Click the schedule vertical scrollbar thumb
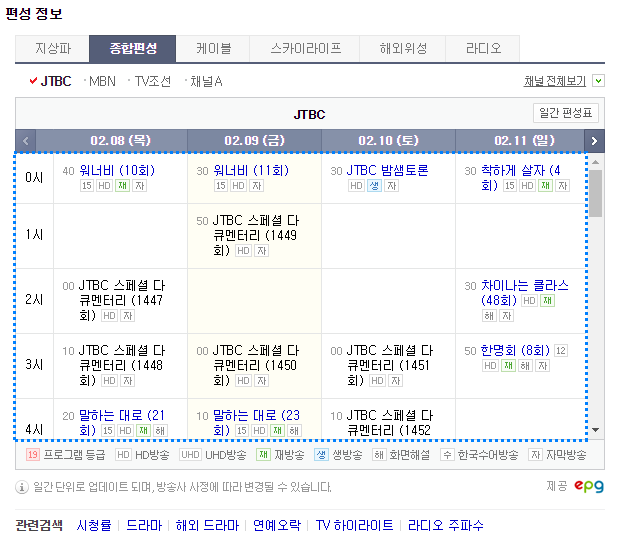The image size is (628, 554). point(596,193)
